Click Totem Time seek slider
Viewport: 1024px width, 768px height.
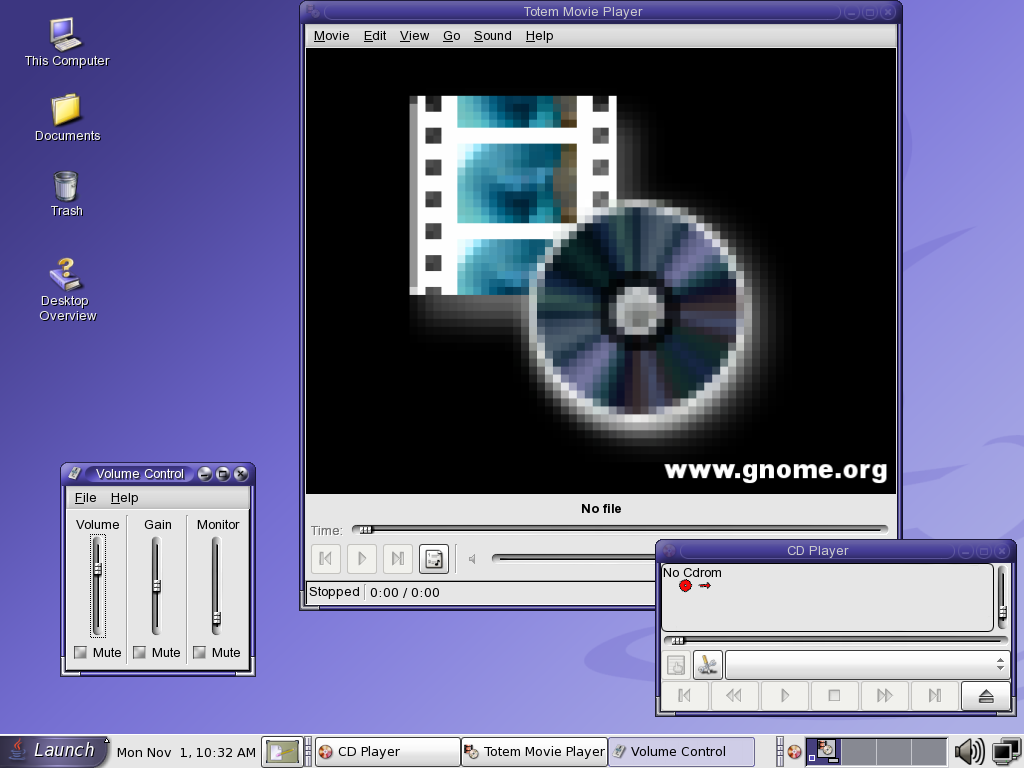pos(620,530)
